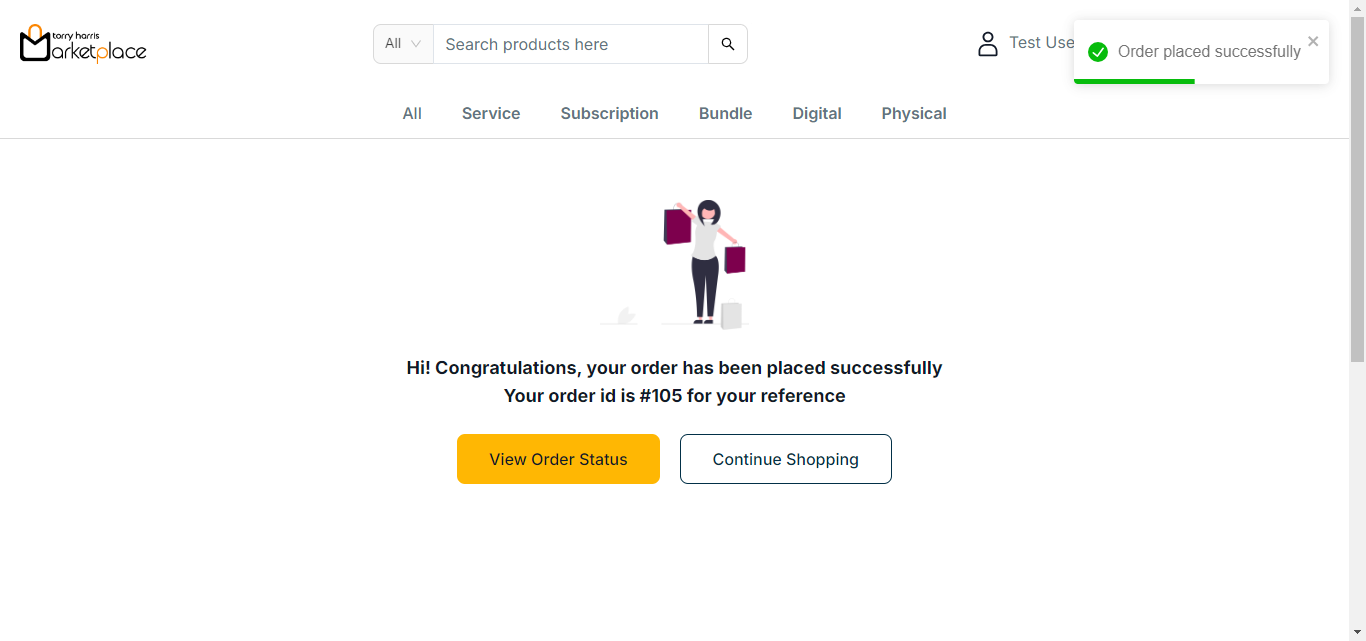This screenshot has width=1366, height=641.
Task: Click the user profile icon
Action: (988, 44)
